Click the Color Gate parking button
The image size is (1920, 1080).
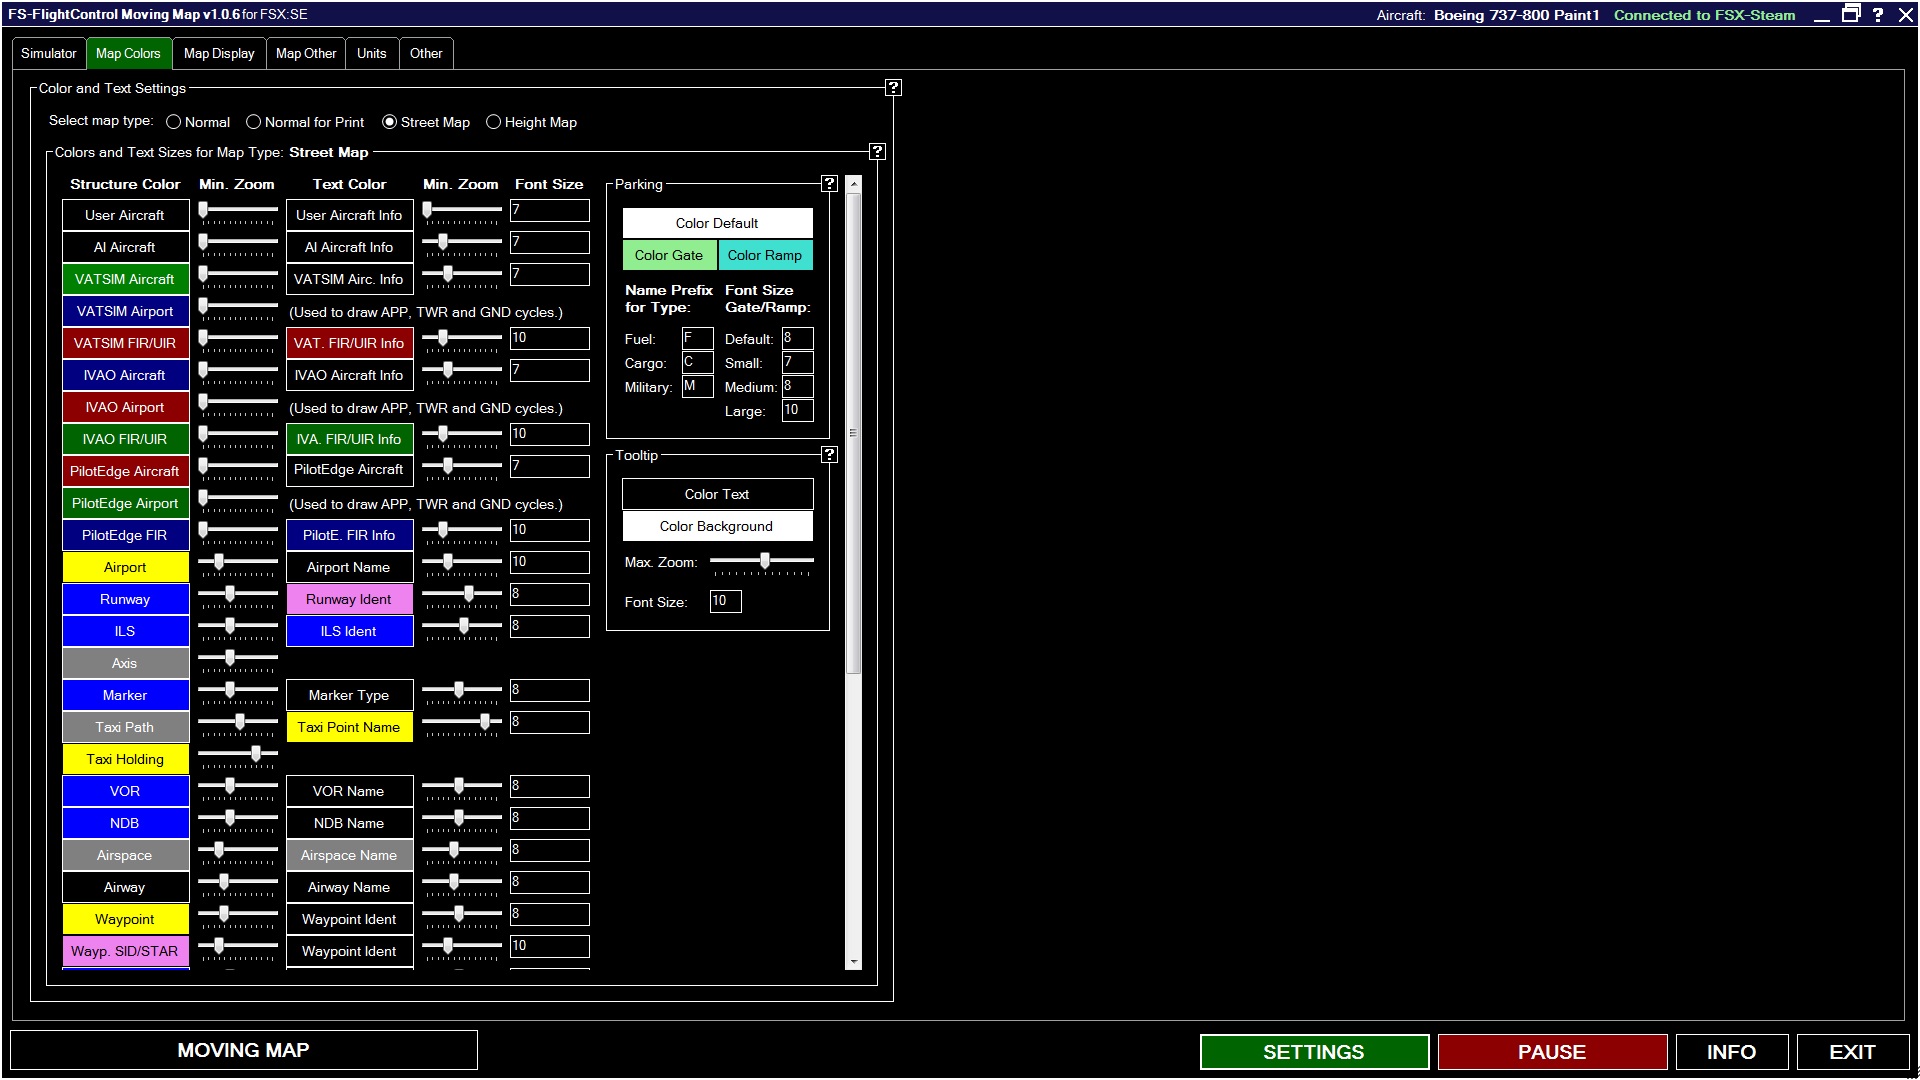[669, 255]
